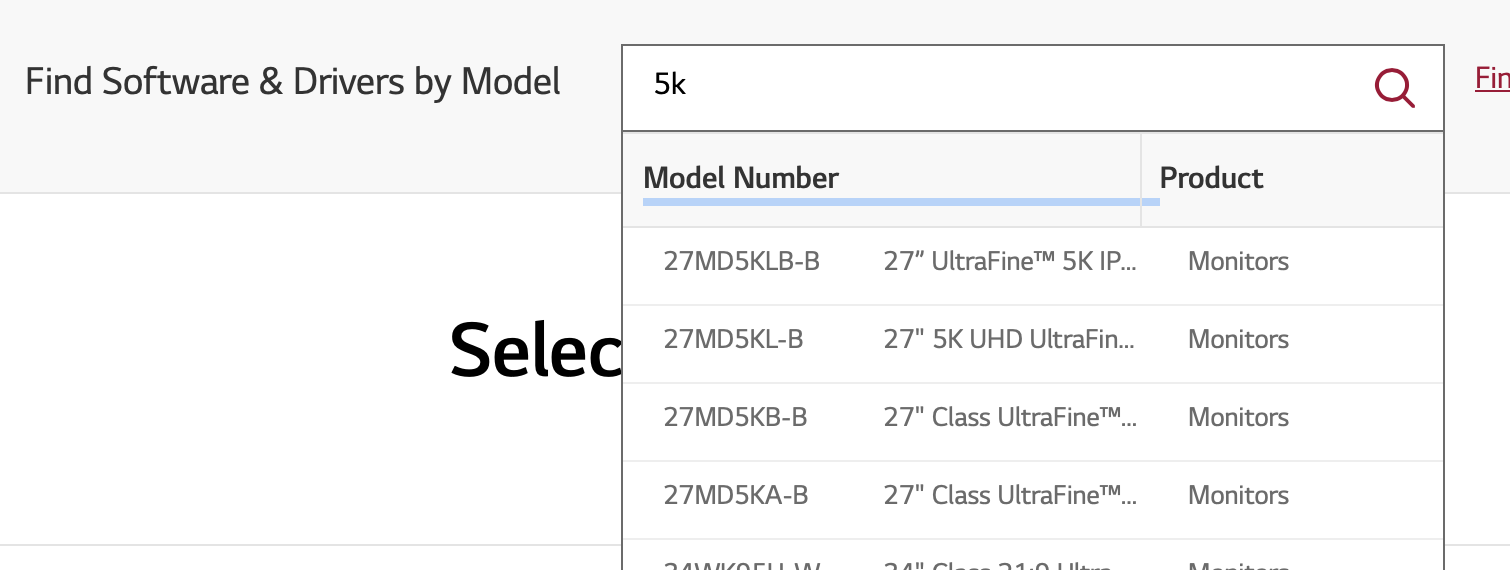Click Monitors in the 27MD5KL-B row
Image resolution: width=1510 pixels, height=570 pixels.
1238,340
